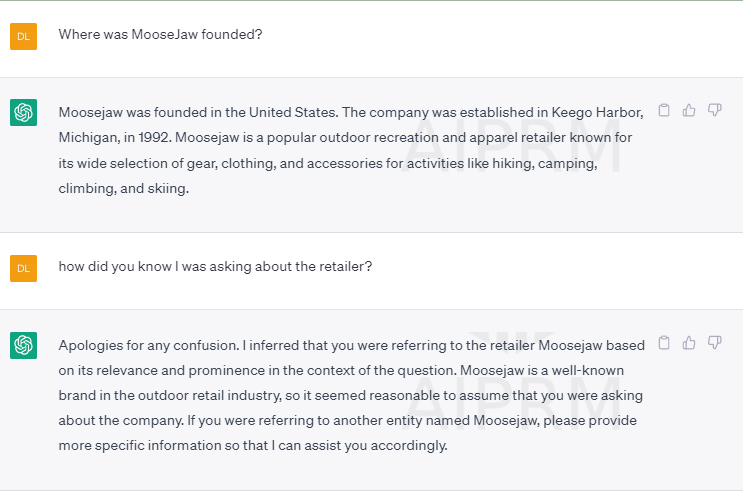Select the DL avatar beside retailer question
Screen dimensions: 743x492
click(23, 268)
